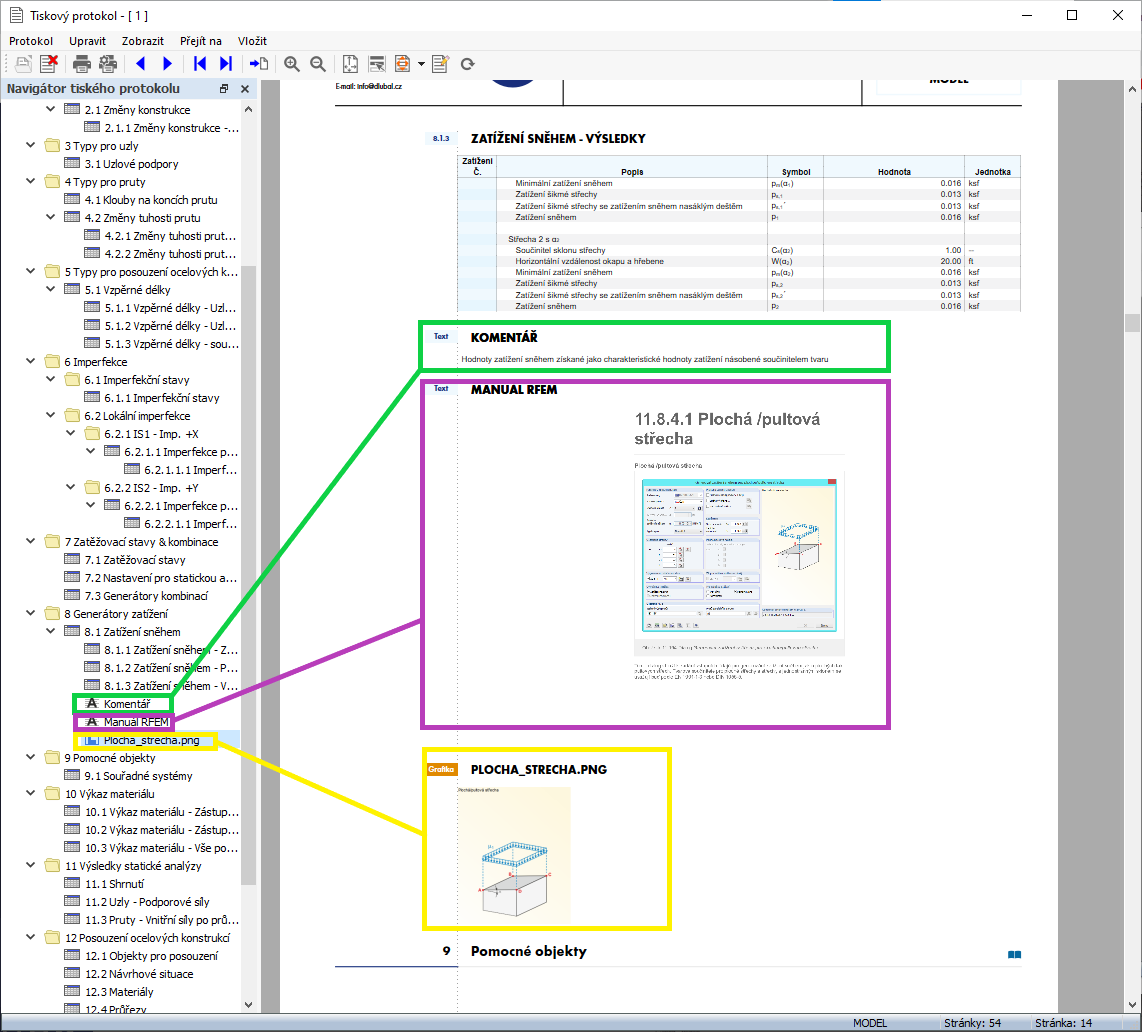Viewport: 1142px width, 1032px height.
Task: Collapse the 6 Imperfekce folder
Action: (31, 361)
